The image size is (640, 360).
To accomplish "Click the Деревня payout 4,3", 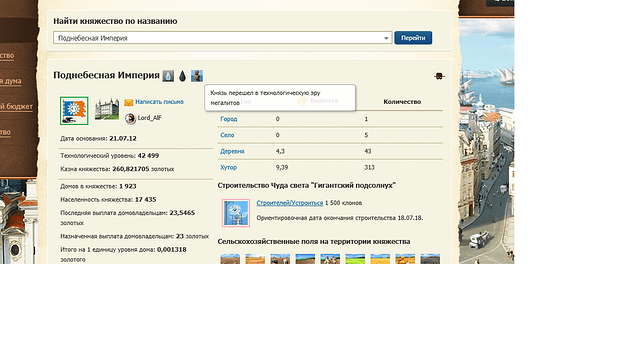I will 280,151.
